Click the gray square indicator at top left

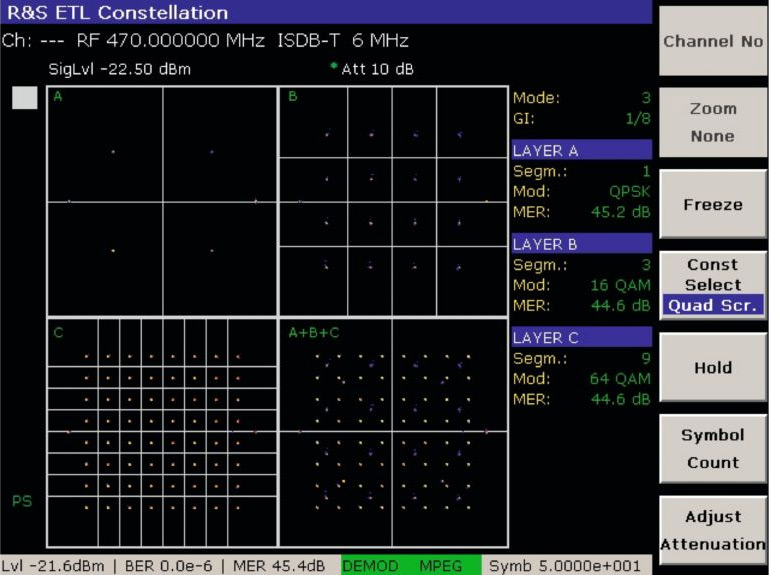25,98
